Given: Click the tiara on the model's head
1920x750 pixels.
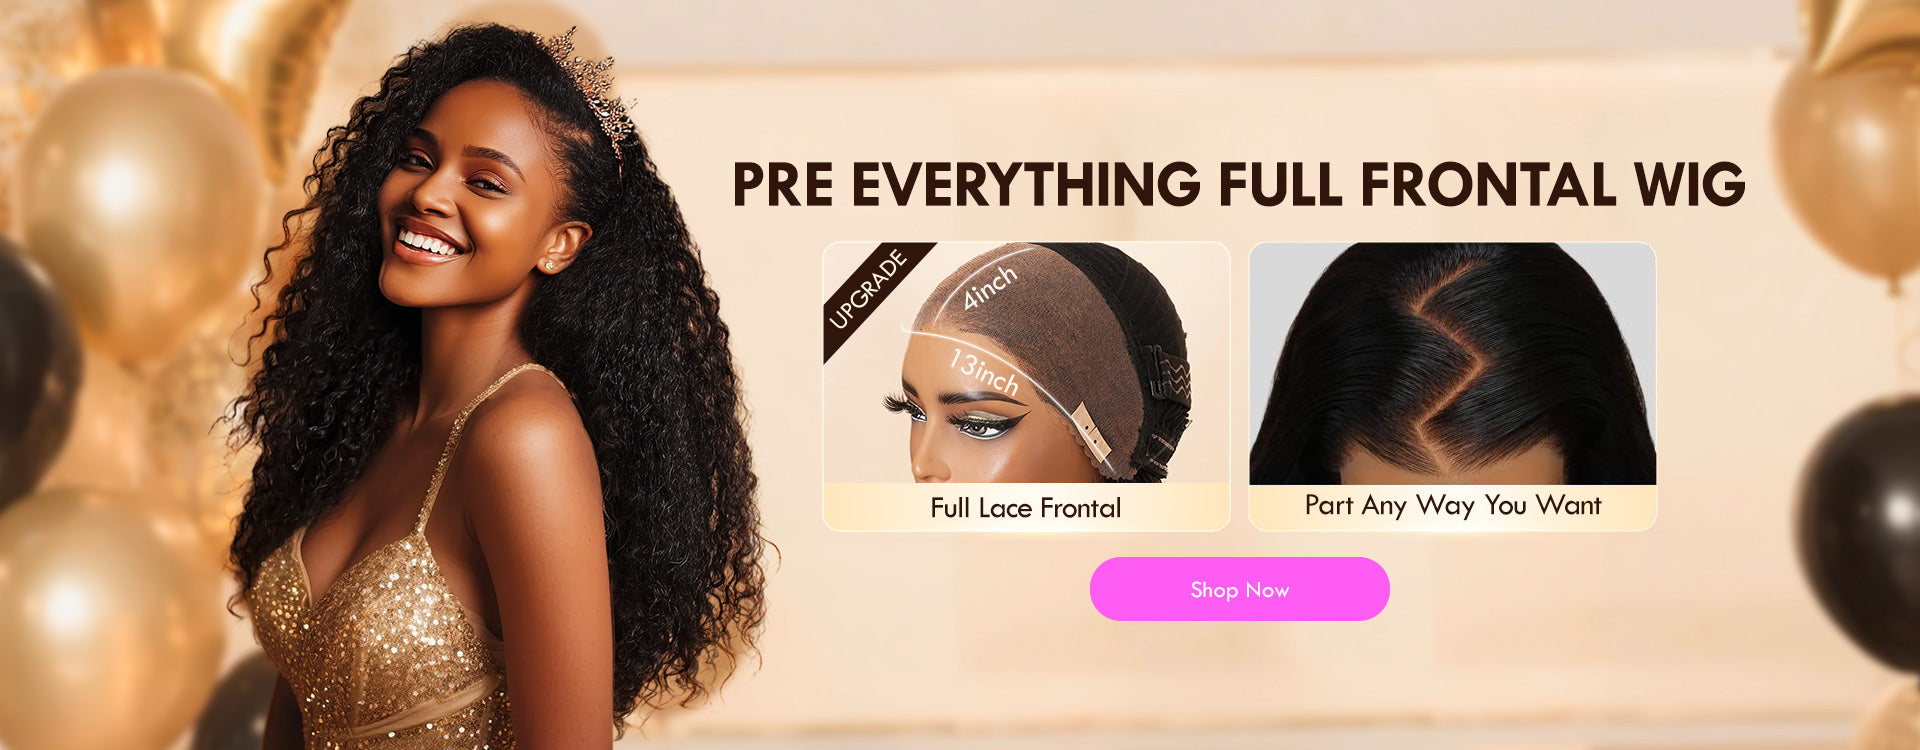Looking at the screenshot, I should 590,85.
